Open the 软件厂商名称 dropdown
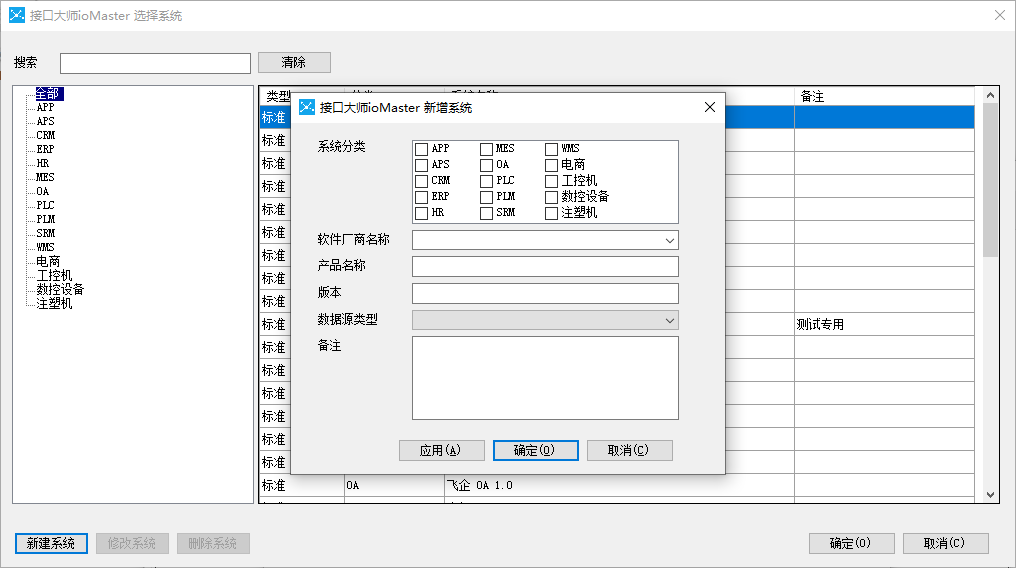This screenshot has width=1016, height=568. (x=669, y=240)
